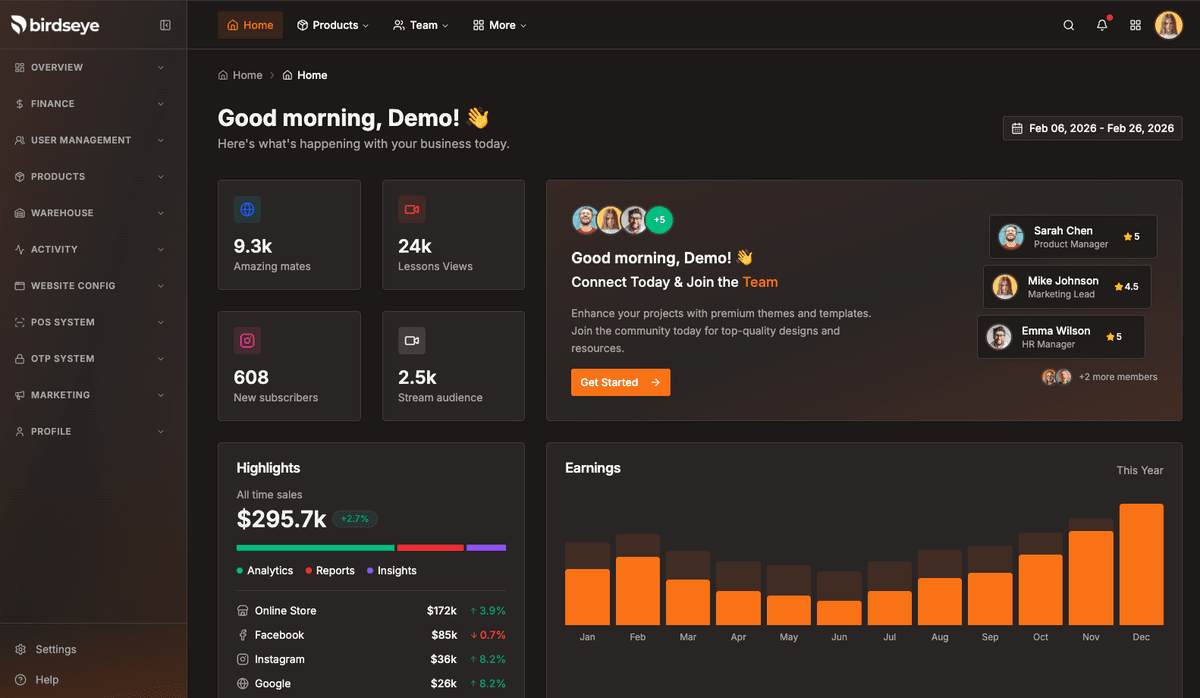1200x698 pixels.
Task: Click the globe icon on Amazing mates card
Action: click(247, 210)
